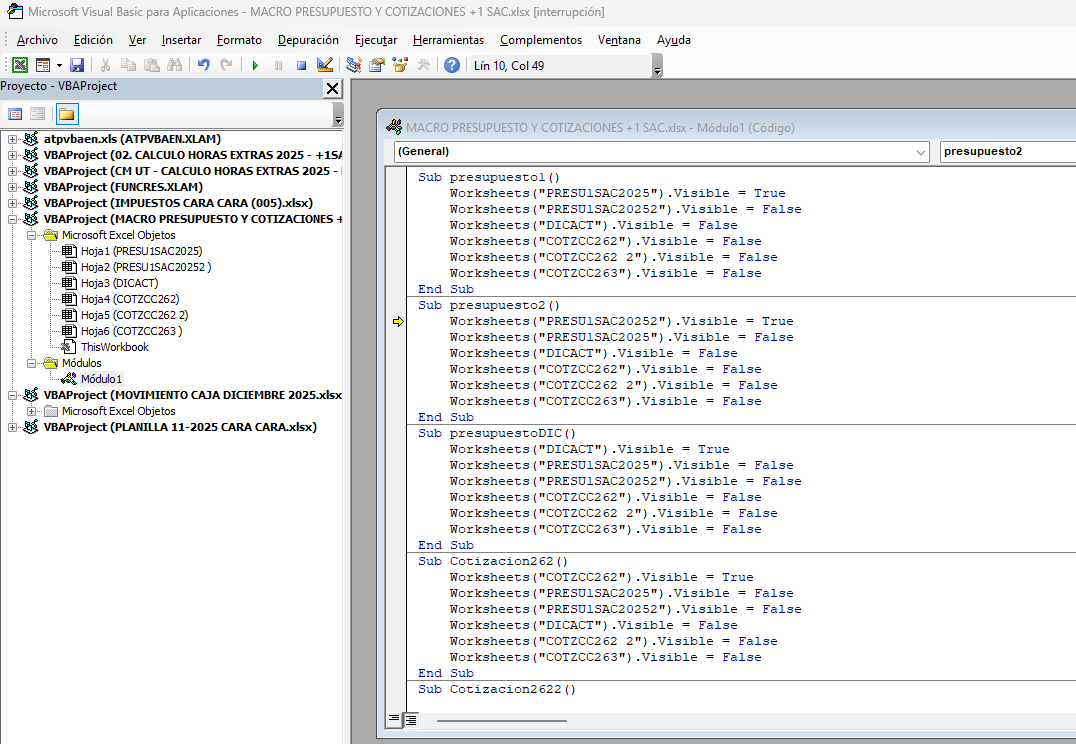Image resolution: width=1076 pixels, height=744 pixels.
Task: Open the Project Explorer icon
Action: click(353, 65)
